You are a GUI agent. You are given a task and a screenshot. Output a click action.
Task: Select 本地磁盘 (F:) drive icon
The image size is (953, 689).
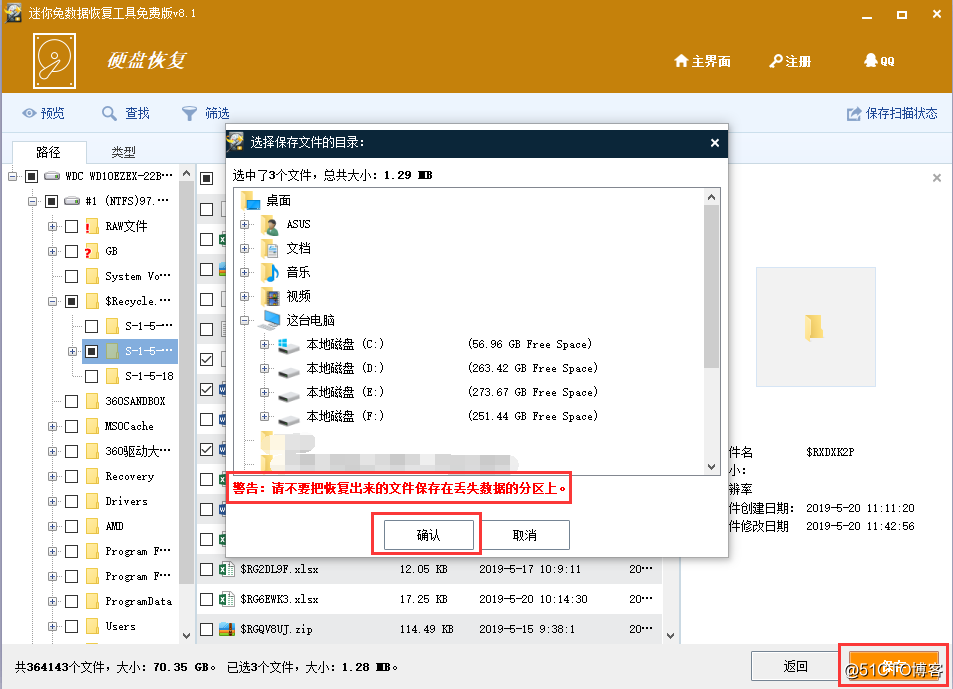click(288, 419)
